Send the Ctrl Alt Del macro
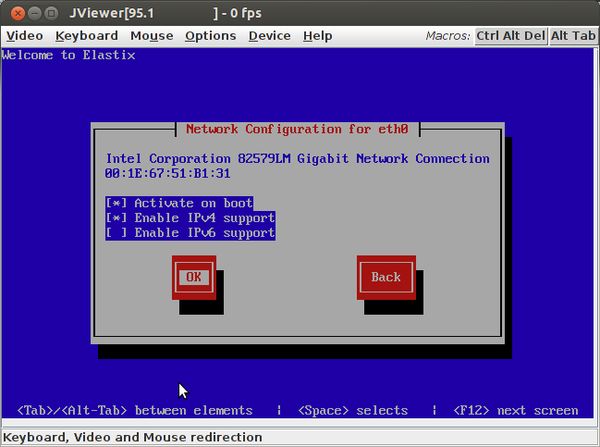The height and width of the screenshot is (447, 600). click(510, 36)
